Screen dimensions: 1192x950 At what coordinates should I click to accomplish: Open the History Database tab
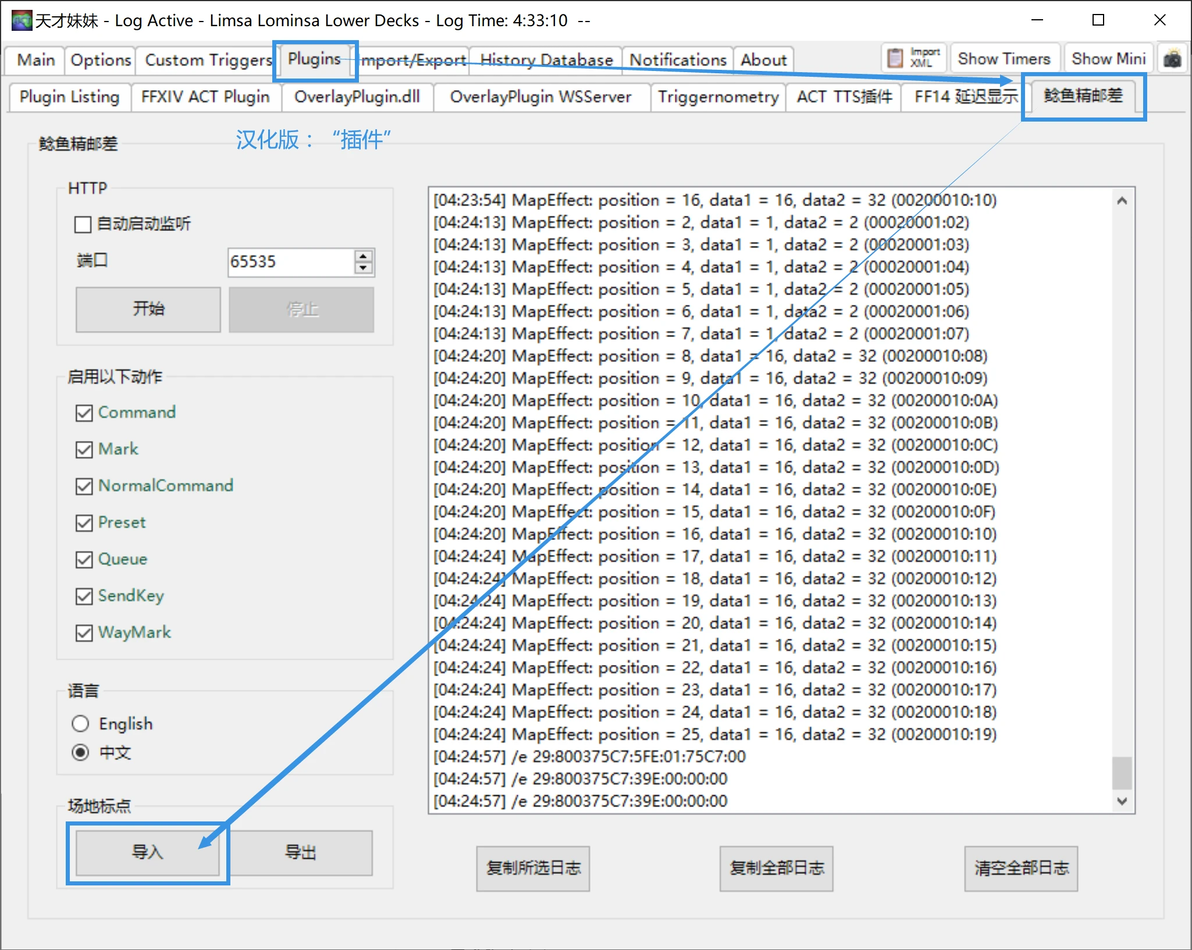click(546, 59)
